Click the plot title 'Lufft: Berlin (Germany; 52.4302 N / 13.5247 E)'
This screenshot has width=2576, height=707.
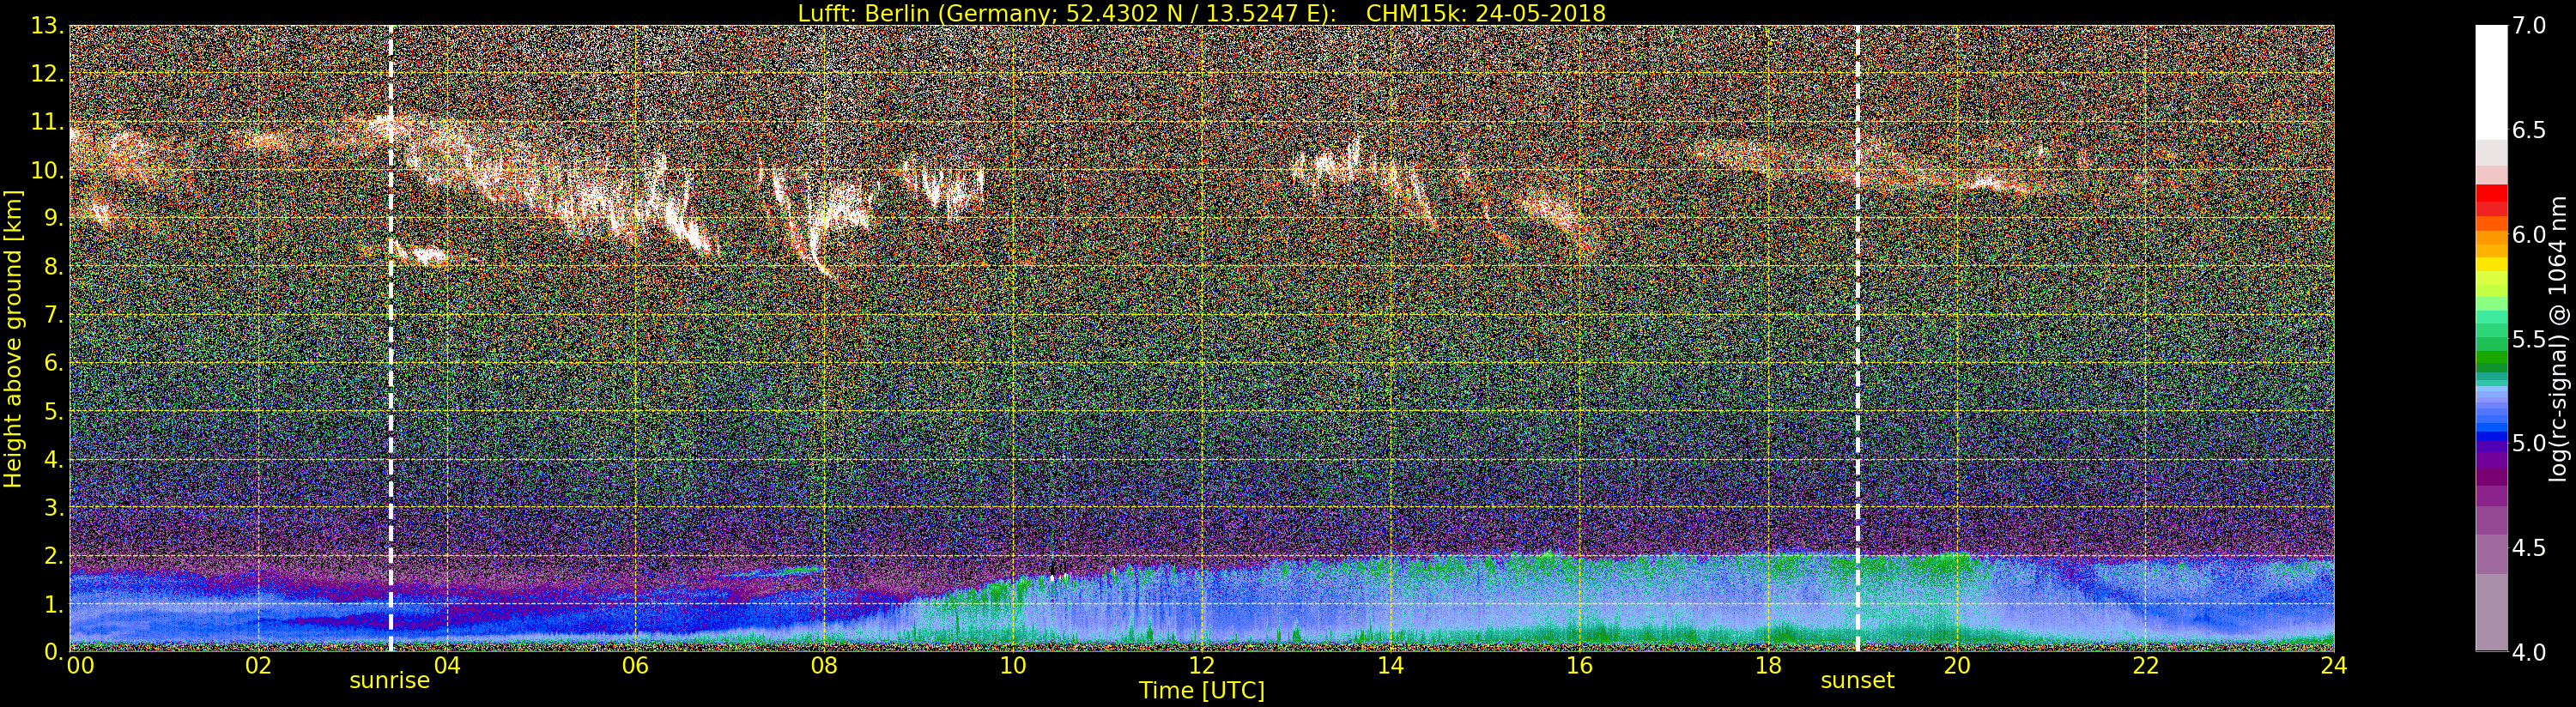(x=1067, y=13)
